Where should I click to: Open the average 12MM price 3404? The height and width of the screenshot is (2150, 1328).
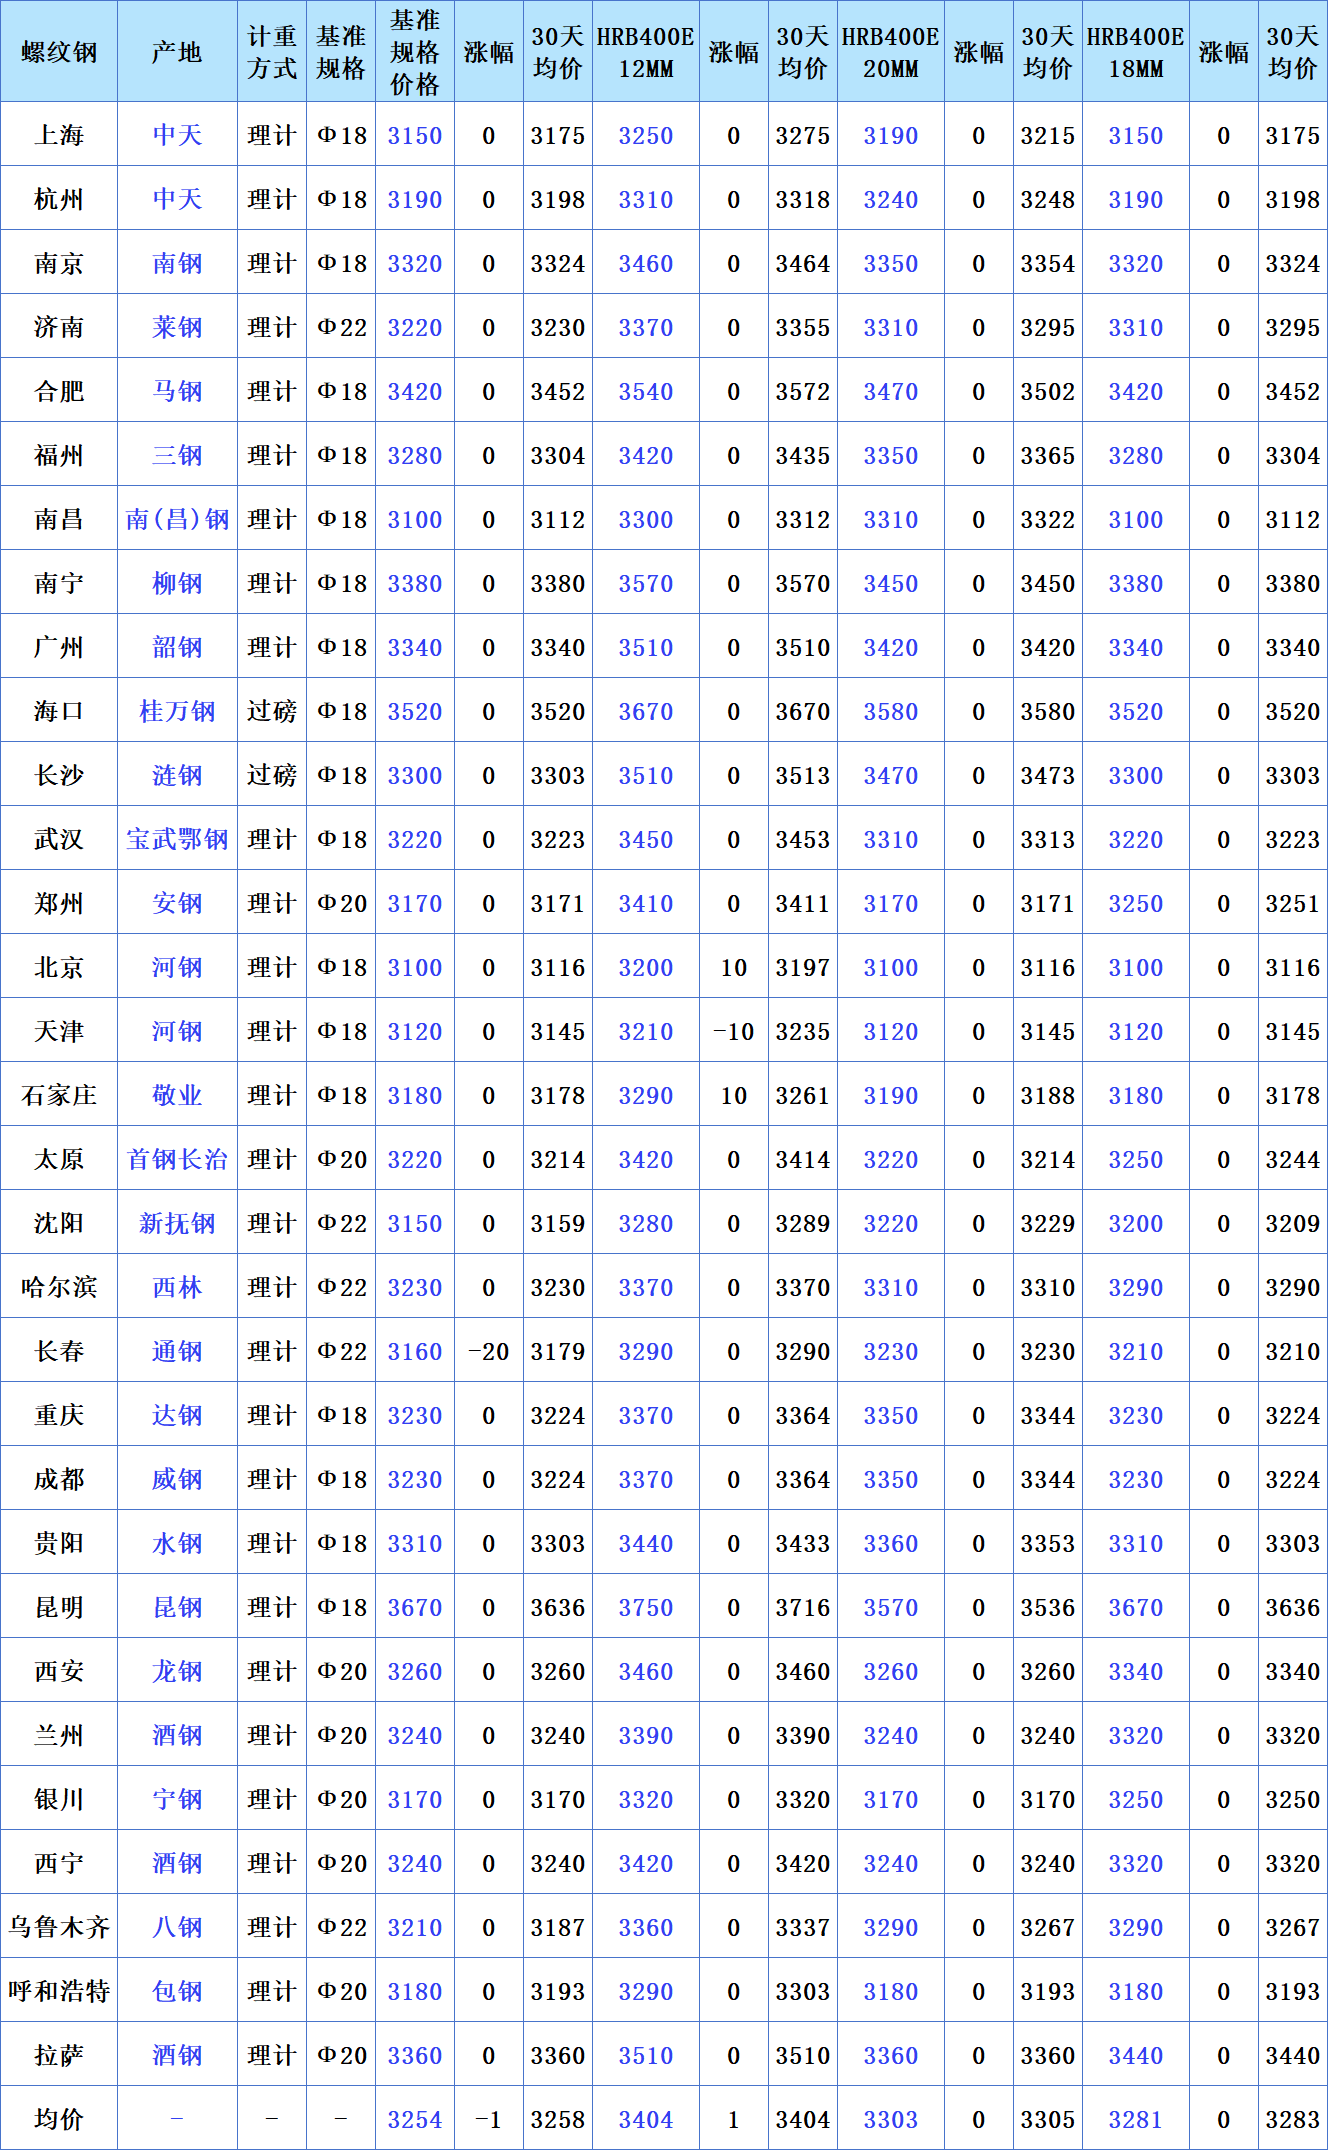pos(646,2119)
